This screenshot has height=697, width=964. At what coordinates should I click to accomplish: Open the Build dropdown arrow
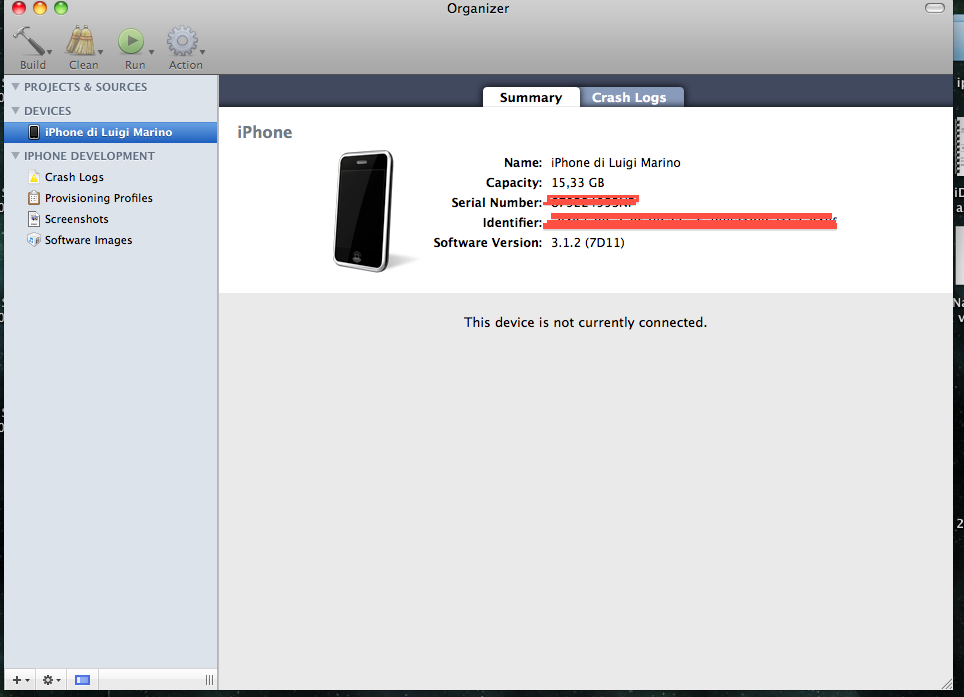49,52
